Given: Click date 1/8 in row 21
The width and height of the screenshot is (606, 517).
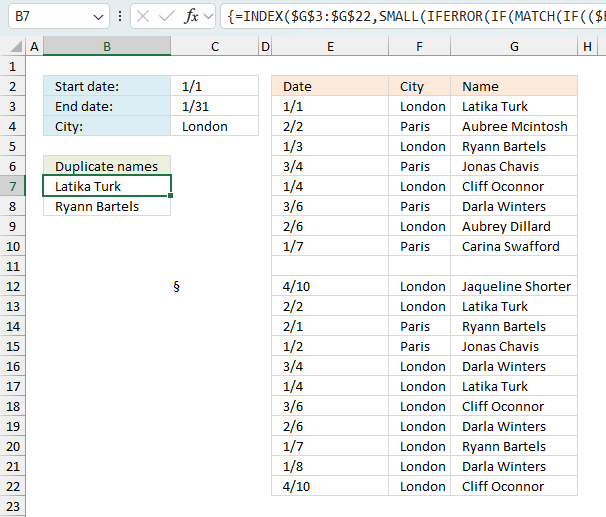Looking at the screenshot, I should pos(330,466).
